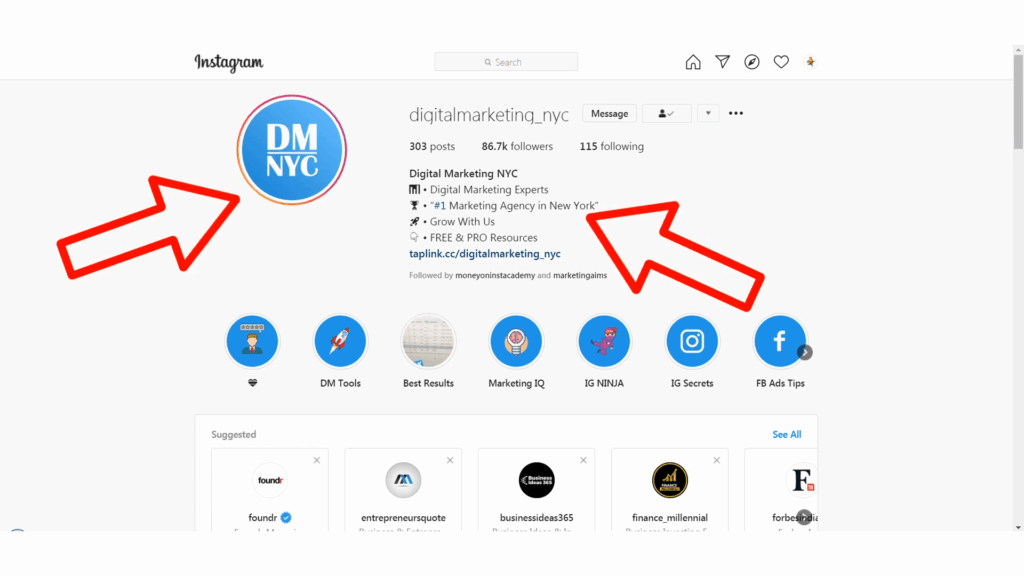Open the Instagram home feed icon
1024x576 pixels.
pos(693,62)
